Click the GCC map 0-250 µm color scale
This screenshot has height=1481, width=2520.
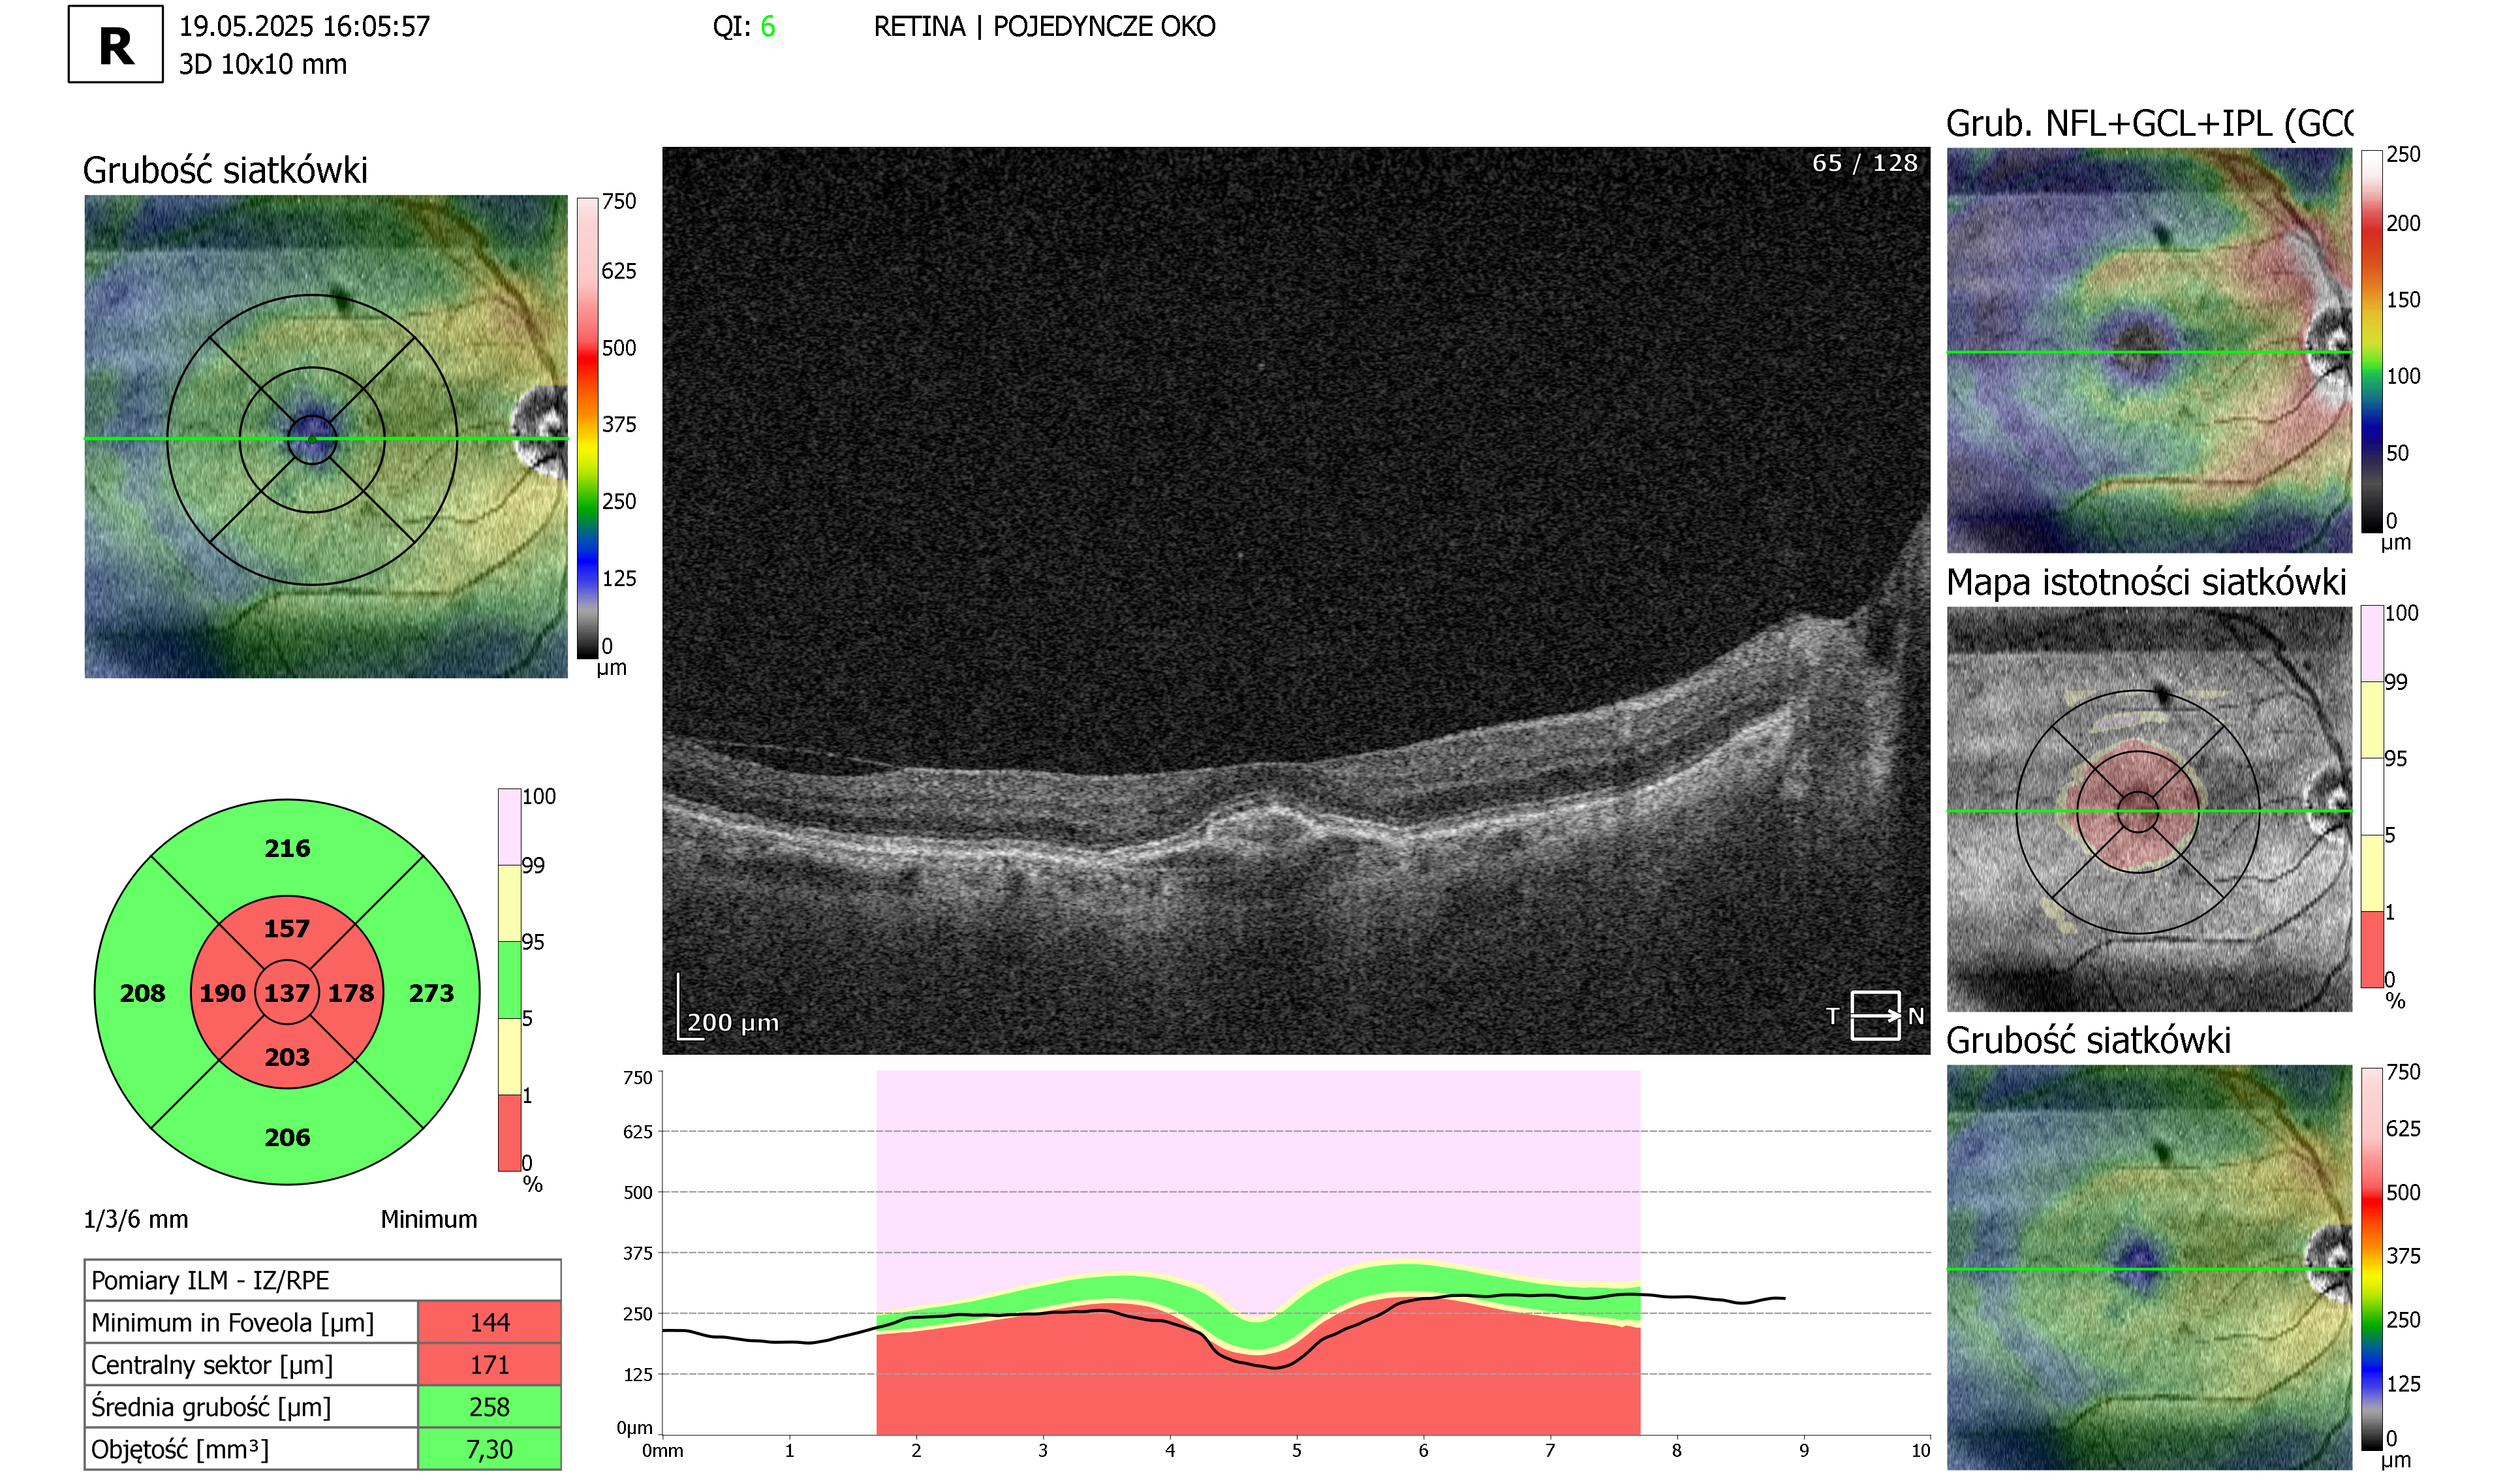pyautogui.click(x=2371, y=341)
